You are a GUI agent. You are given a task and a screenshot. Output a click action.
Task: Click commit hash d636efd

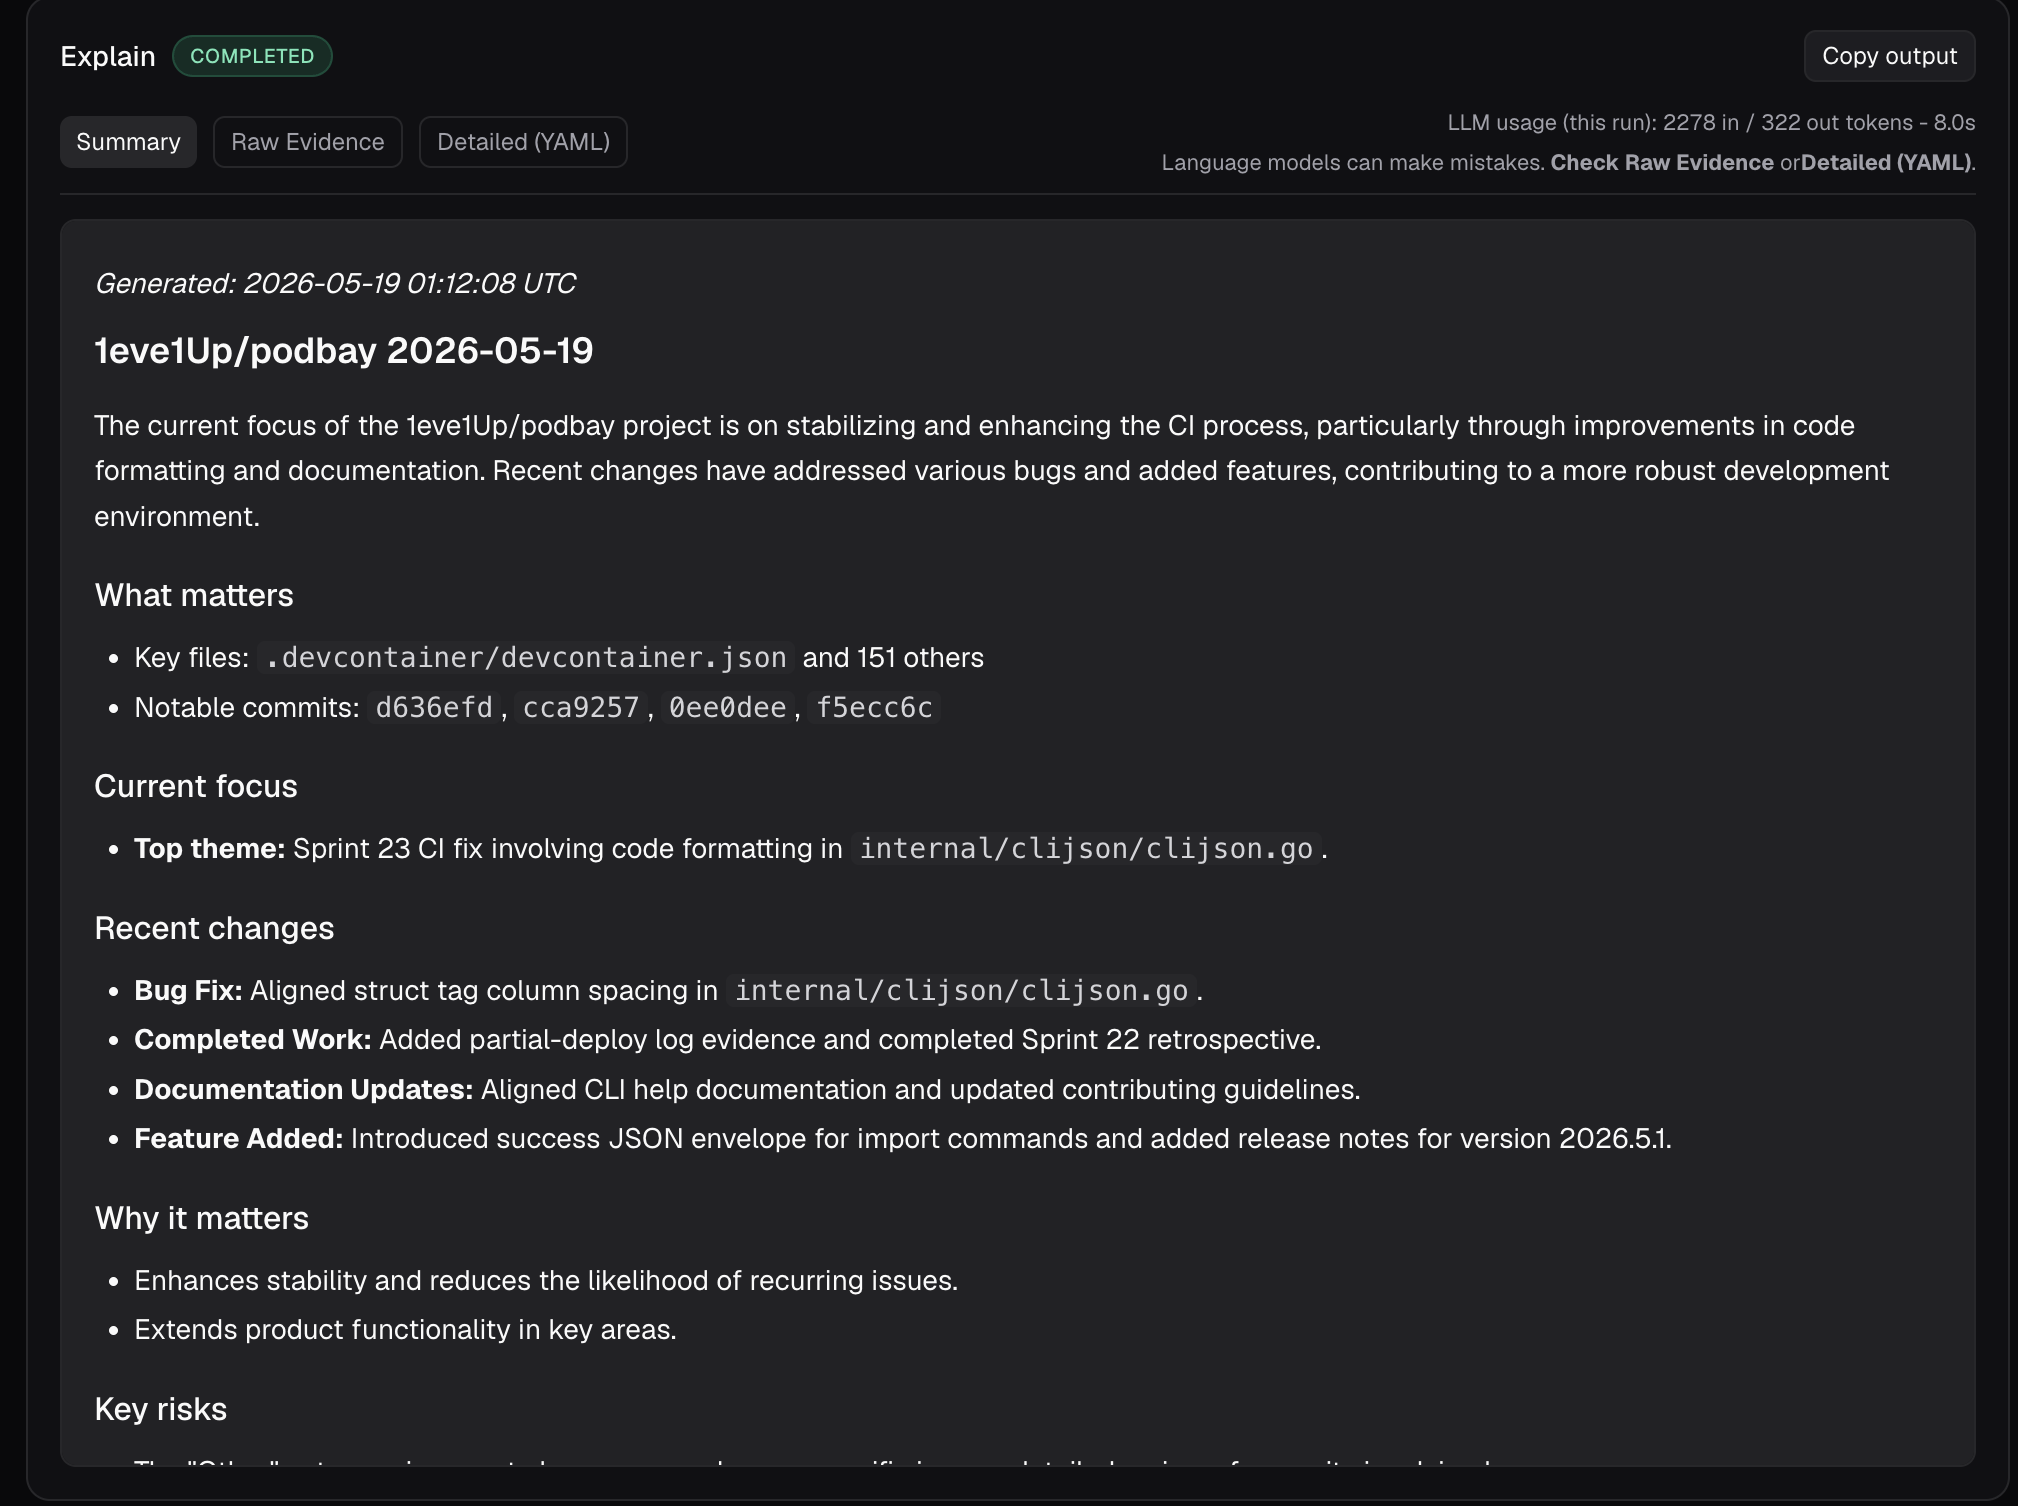click(x=434, y=707)
